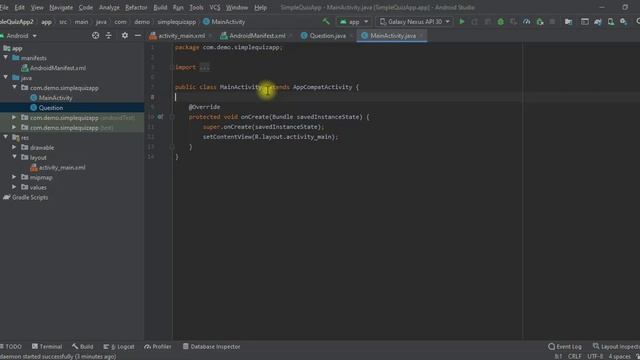This screenshot has height=360, width=640.
Task: Click the Gradle Scripts icon
Action: pyautogui.click(x=7, y=197)
